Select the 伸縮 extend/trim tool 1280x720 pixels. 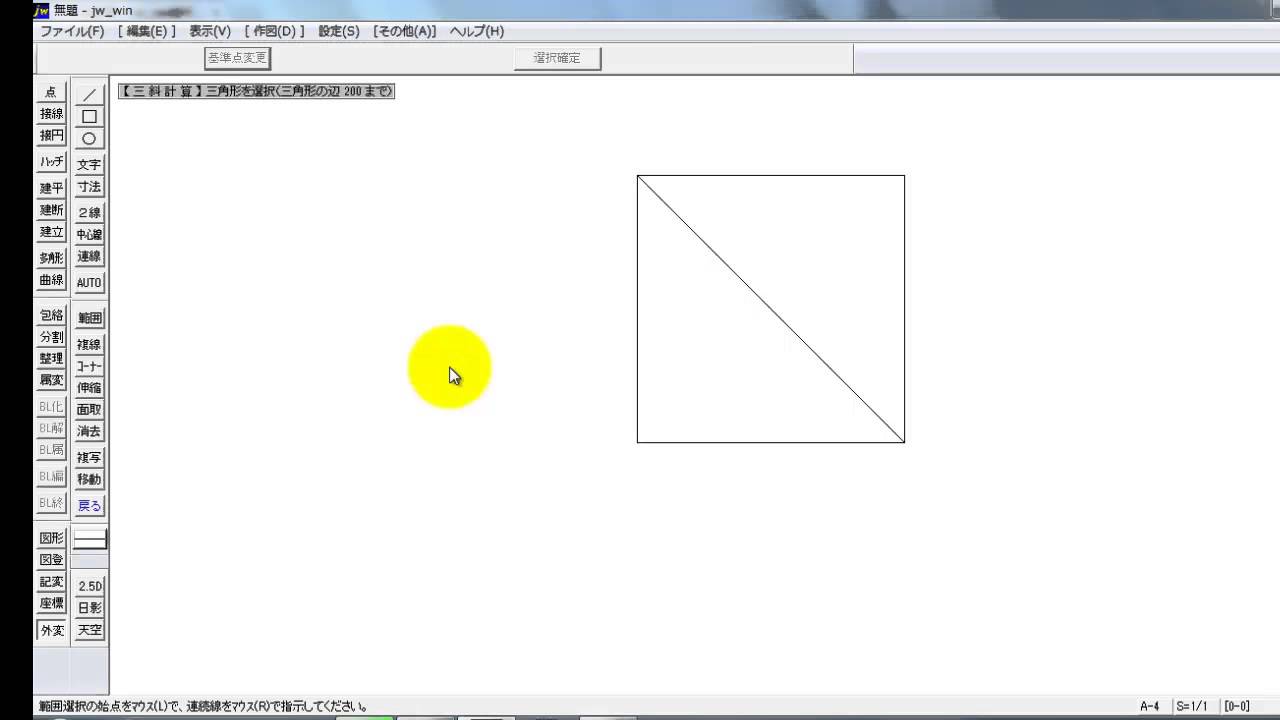click(x=89, y=388)
